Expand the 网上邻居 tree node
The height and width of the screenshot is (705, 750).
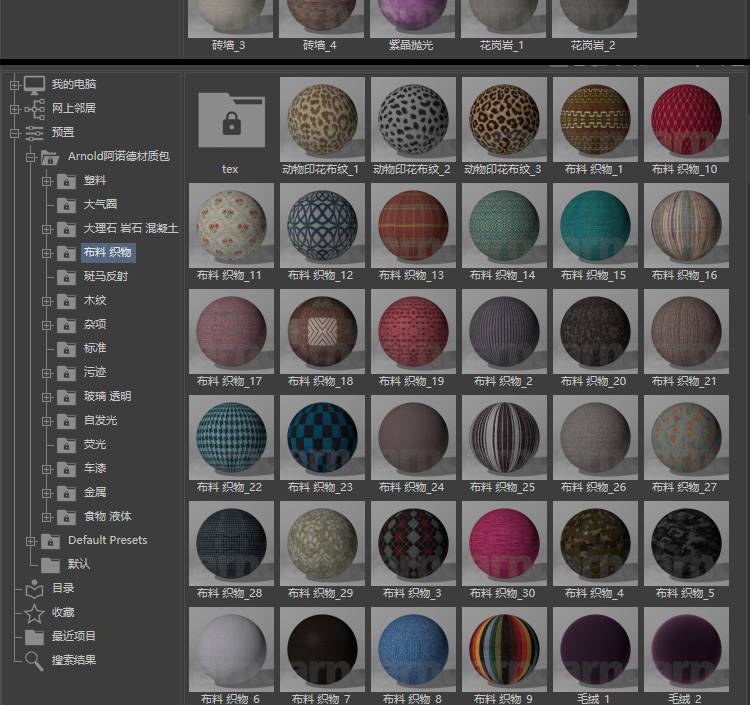pos(14,109)
